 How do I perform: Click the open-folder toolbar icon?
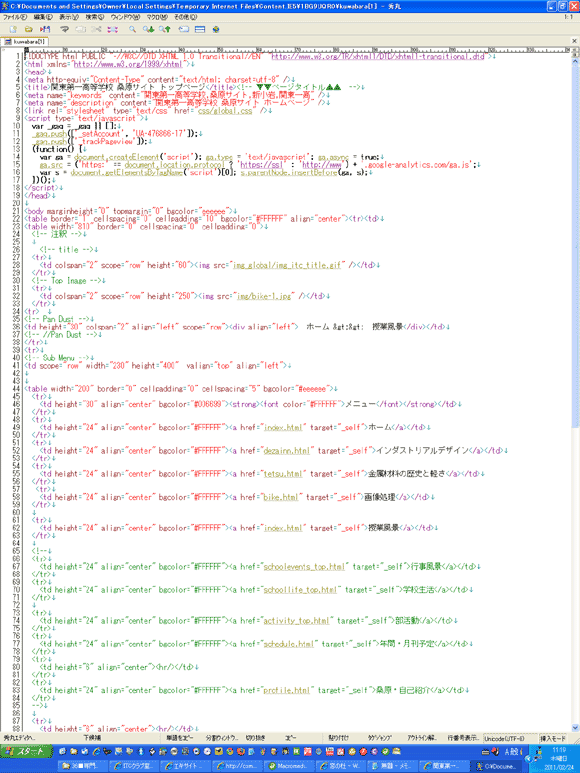(29, 29)
